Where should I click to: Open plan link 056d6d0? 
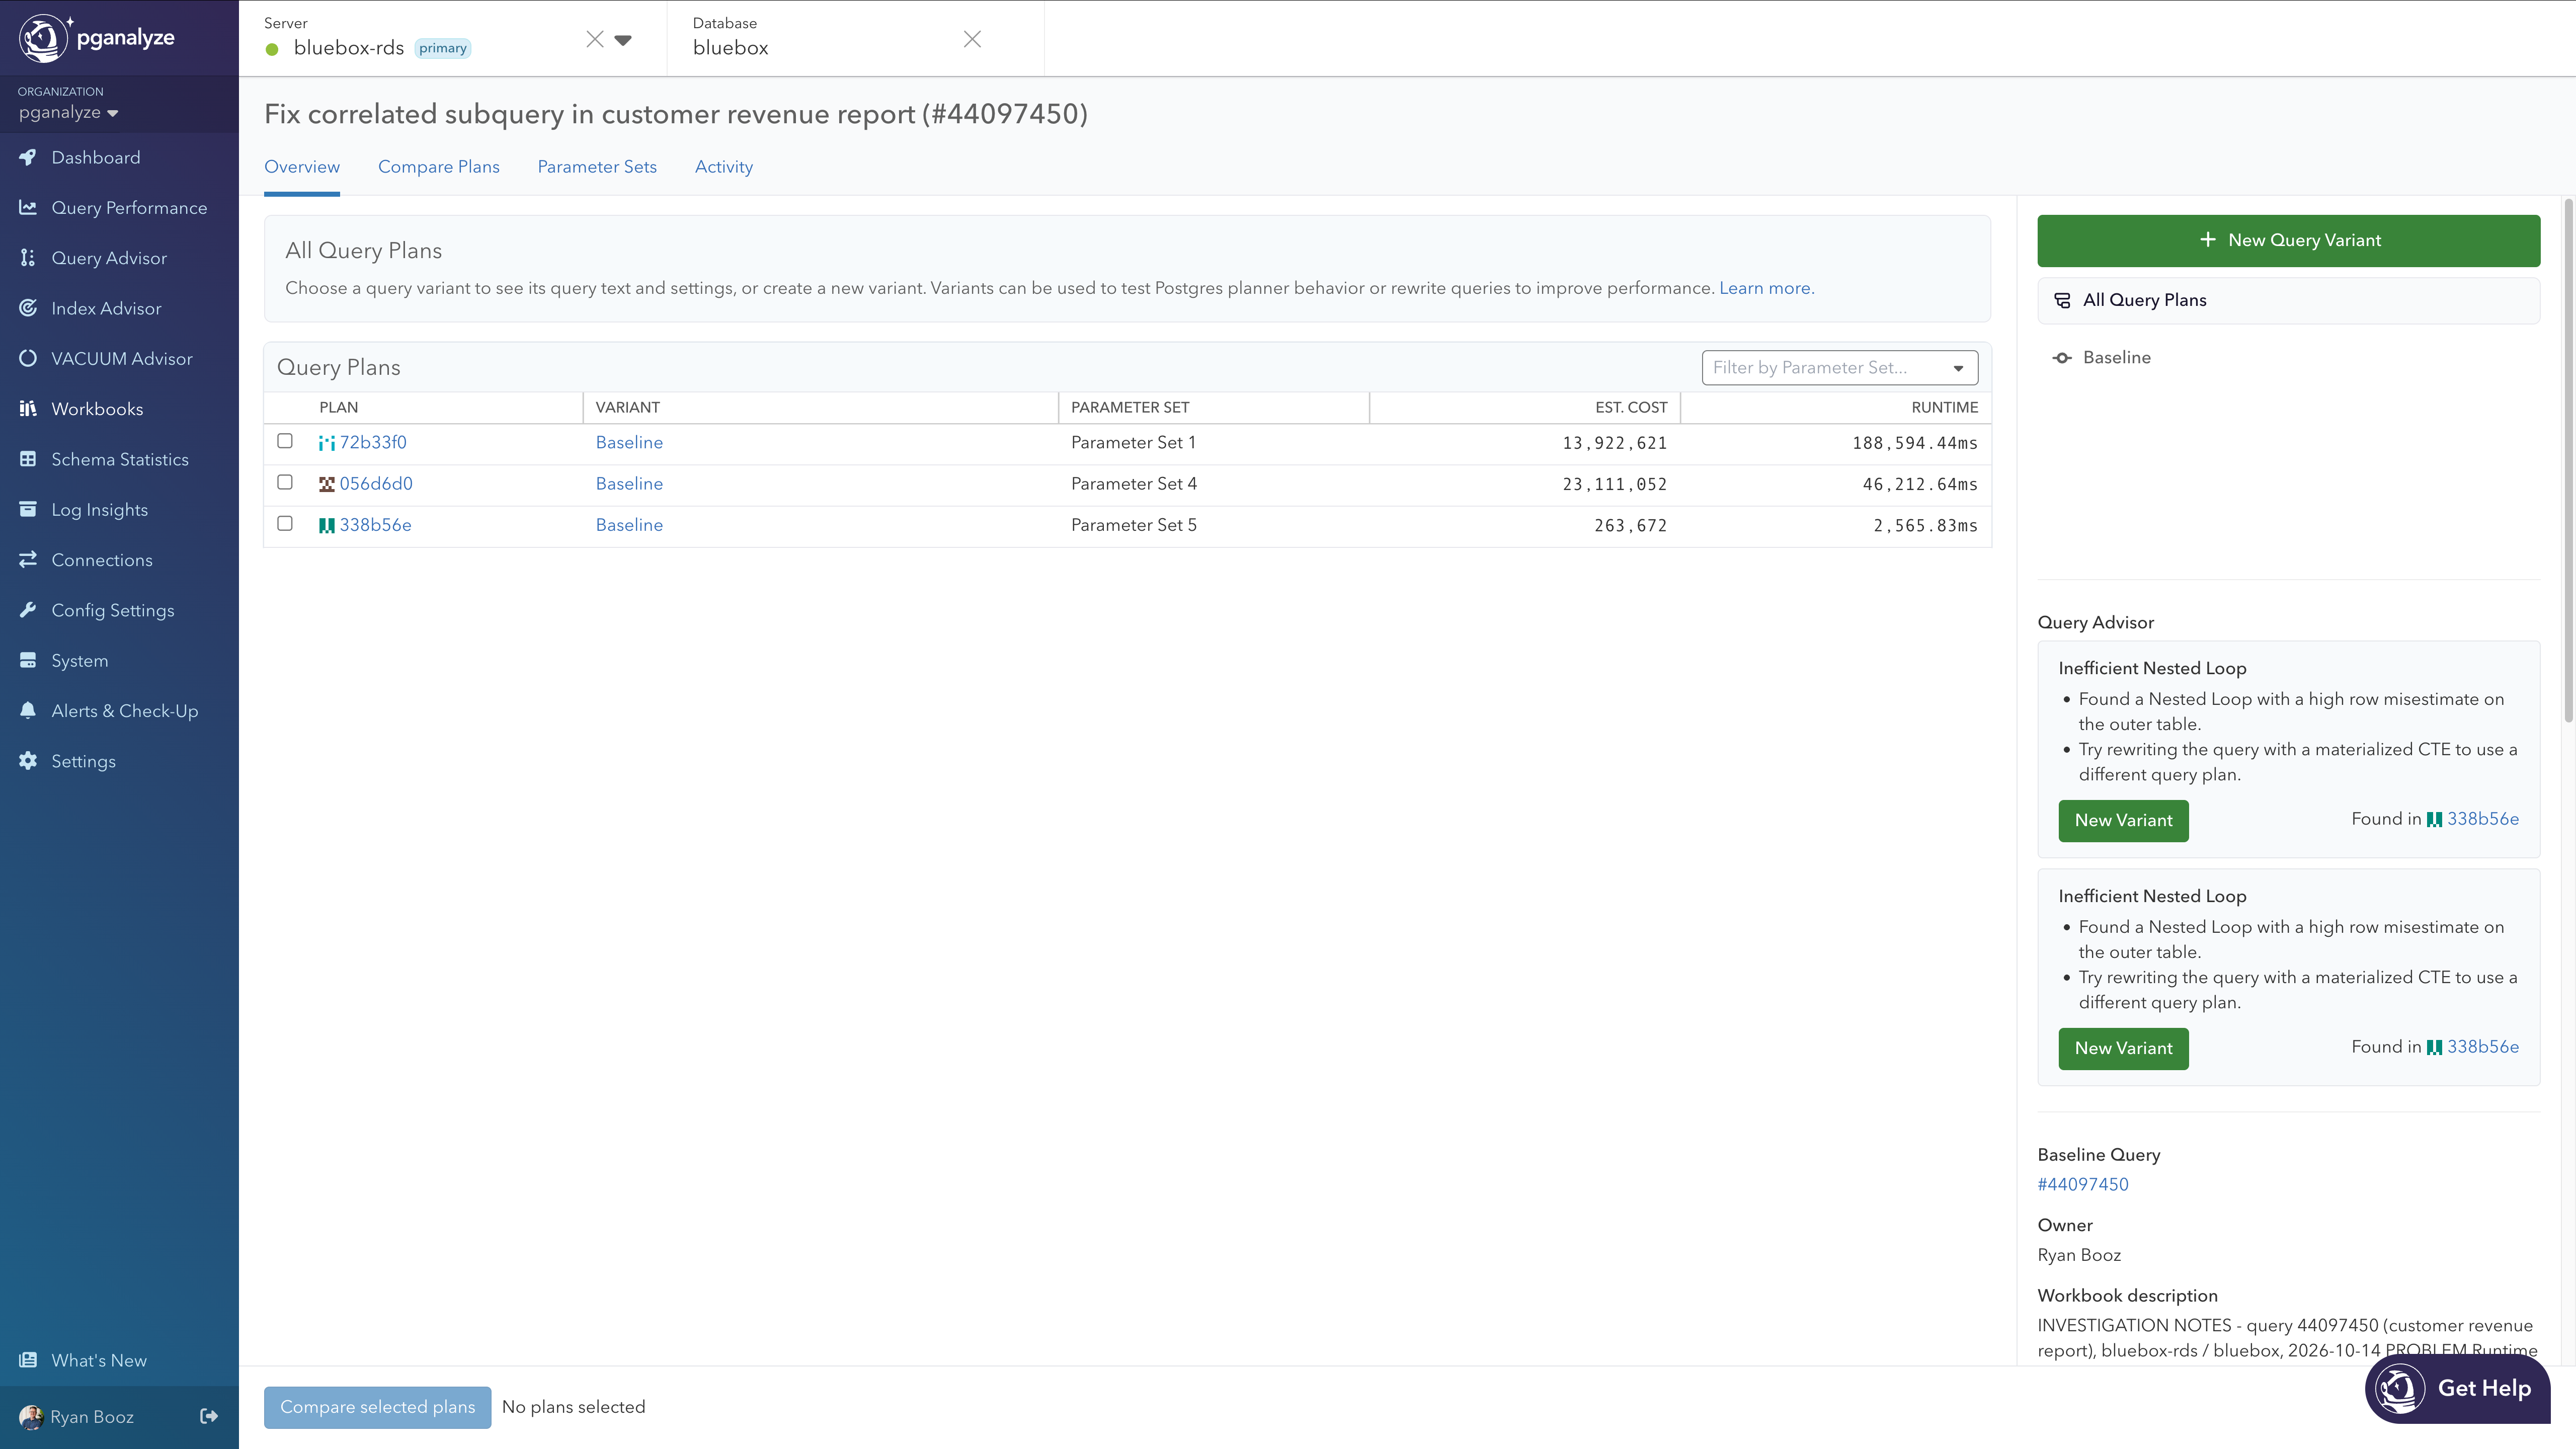pyautogui.click(x=376, y=484)
